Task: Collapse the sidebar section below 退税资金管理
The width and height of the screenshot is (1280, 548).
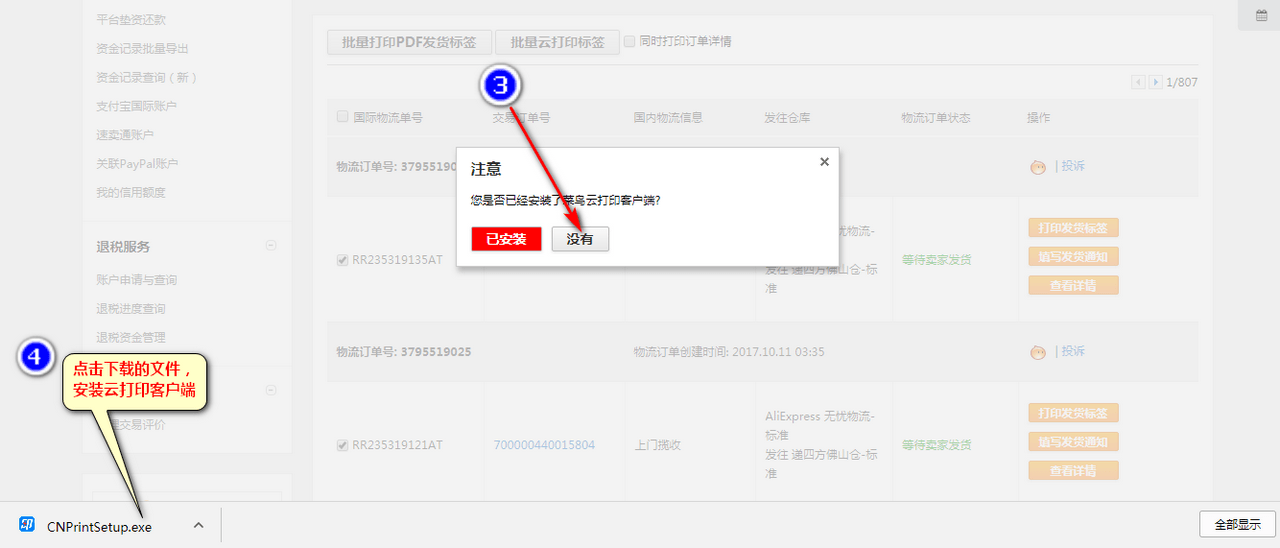Action: (271, 390)
